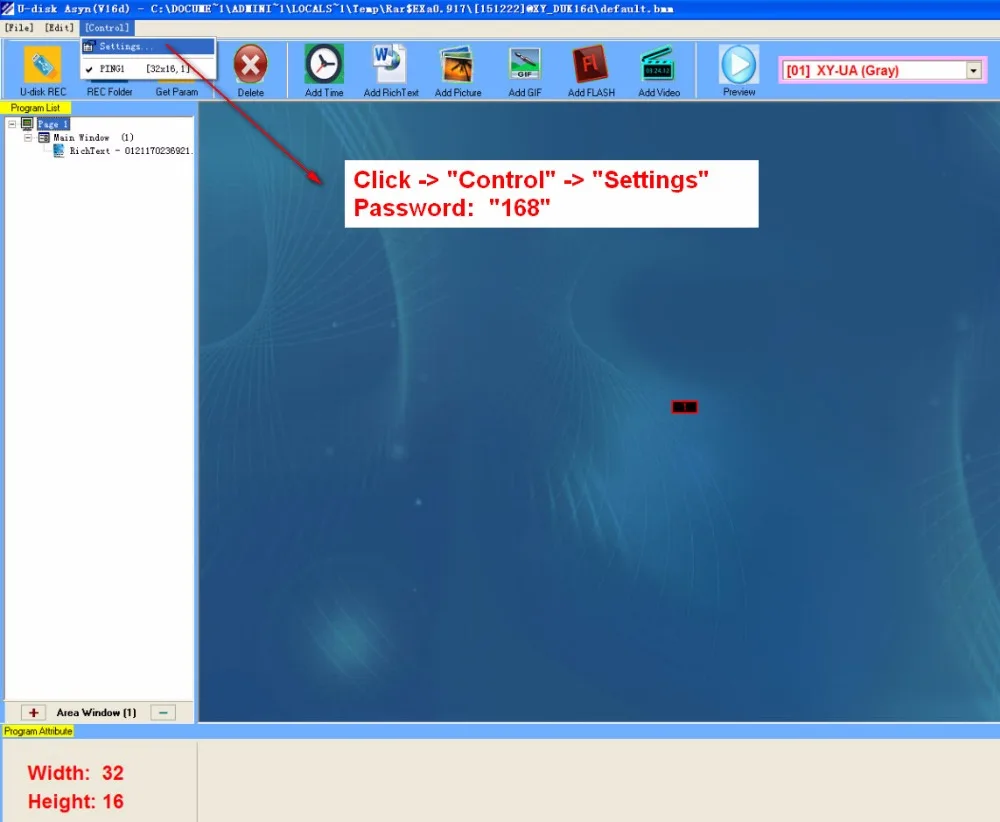Screen dimensions: 1000x822
Task: Click the Program Attribute tab label
Action: 38,731
